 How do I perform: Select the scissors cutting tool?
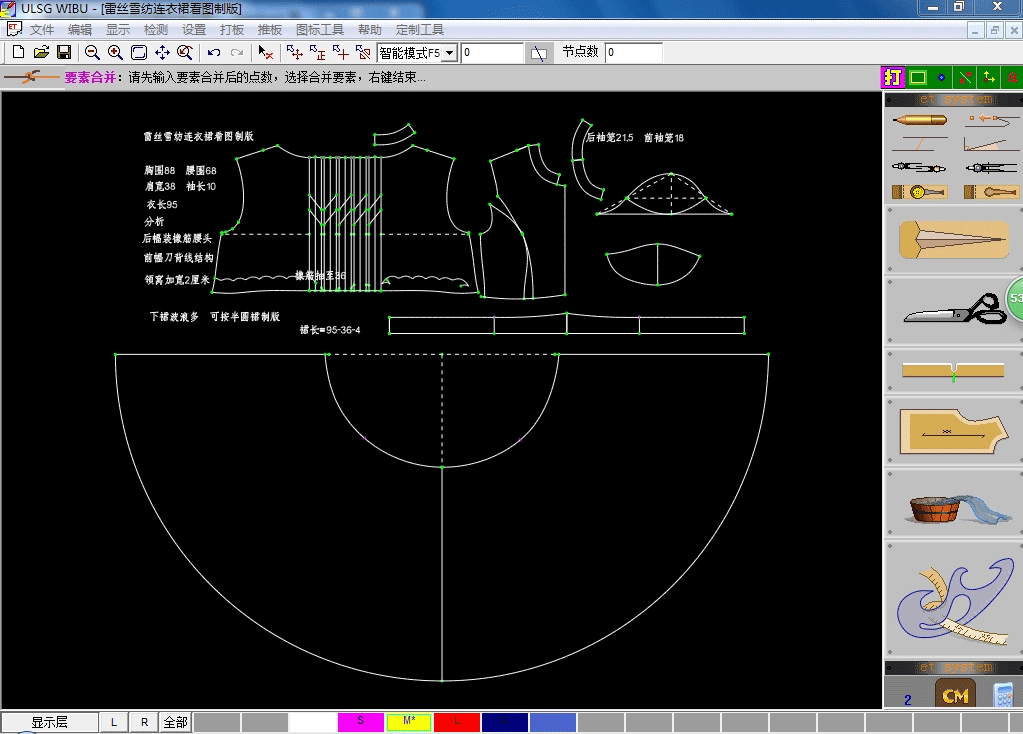pyautogui.click(x=953, y=311)
